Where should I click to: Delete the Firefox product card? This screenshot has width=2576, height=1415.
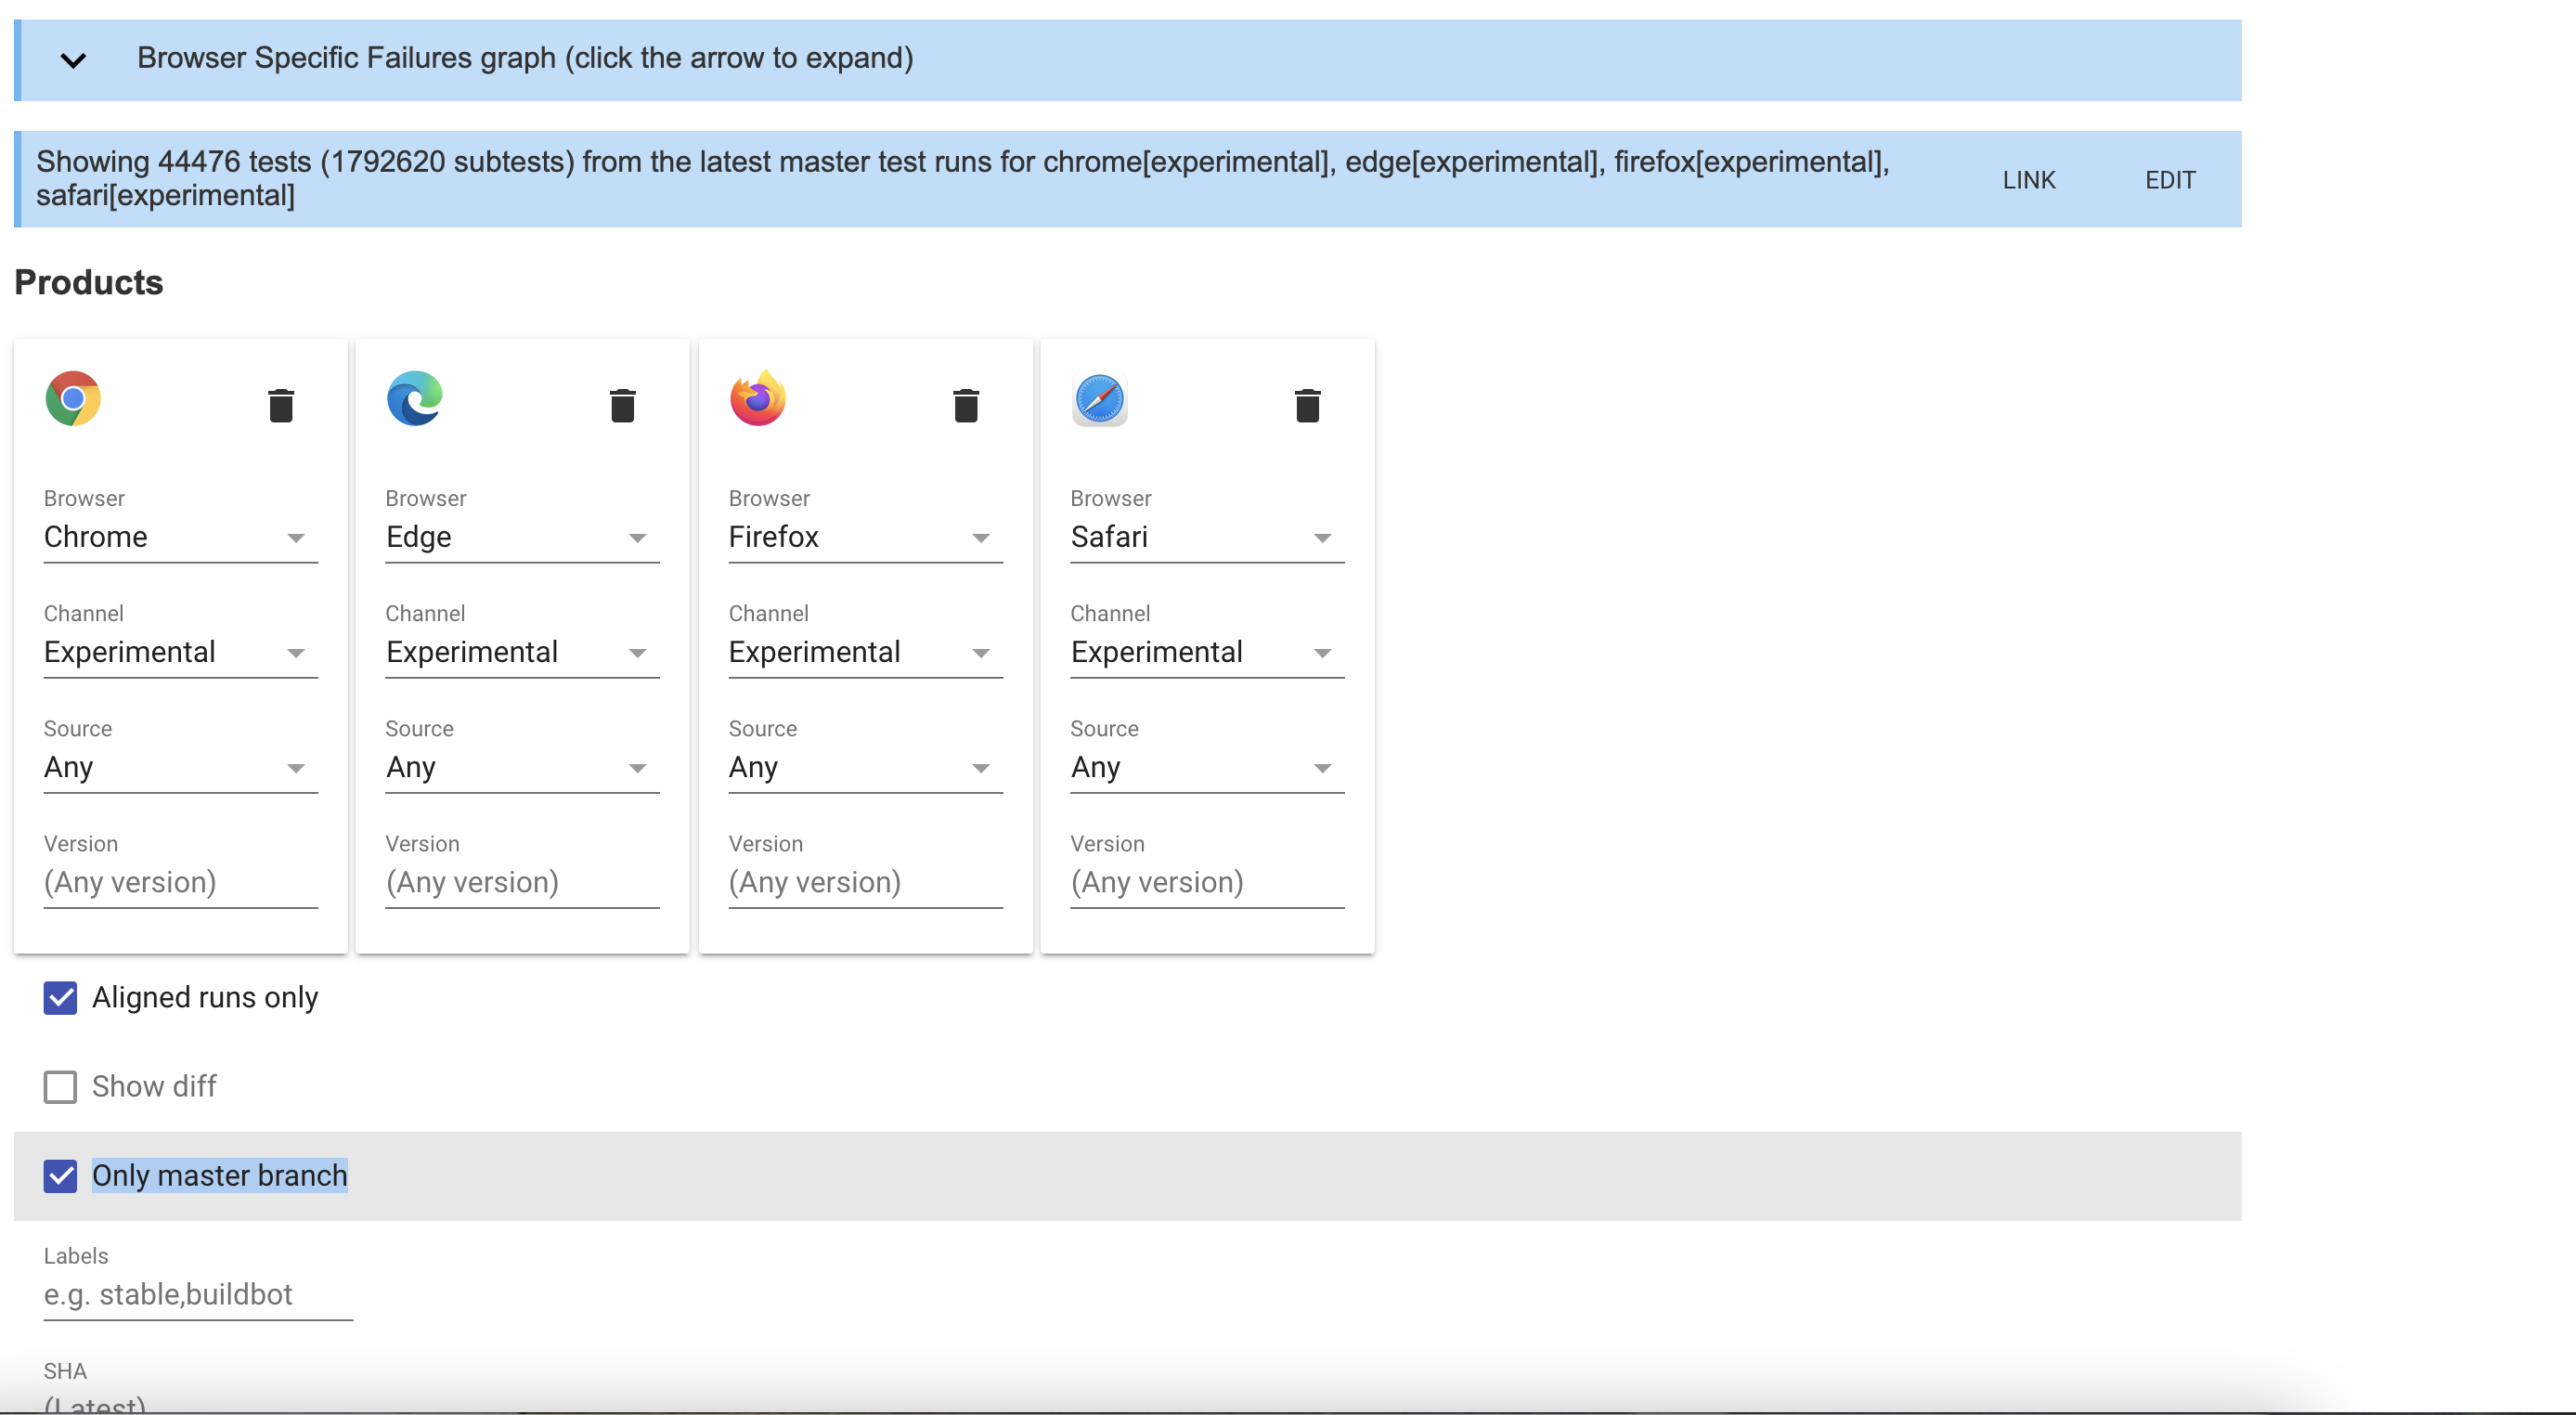[x=966, y=406]
